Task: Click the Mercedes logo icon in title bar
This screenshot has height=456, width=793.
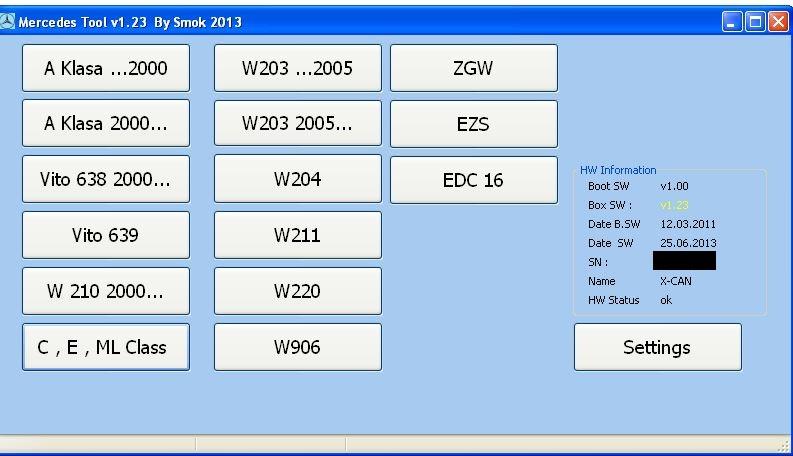Action: [x=9, y=21]
